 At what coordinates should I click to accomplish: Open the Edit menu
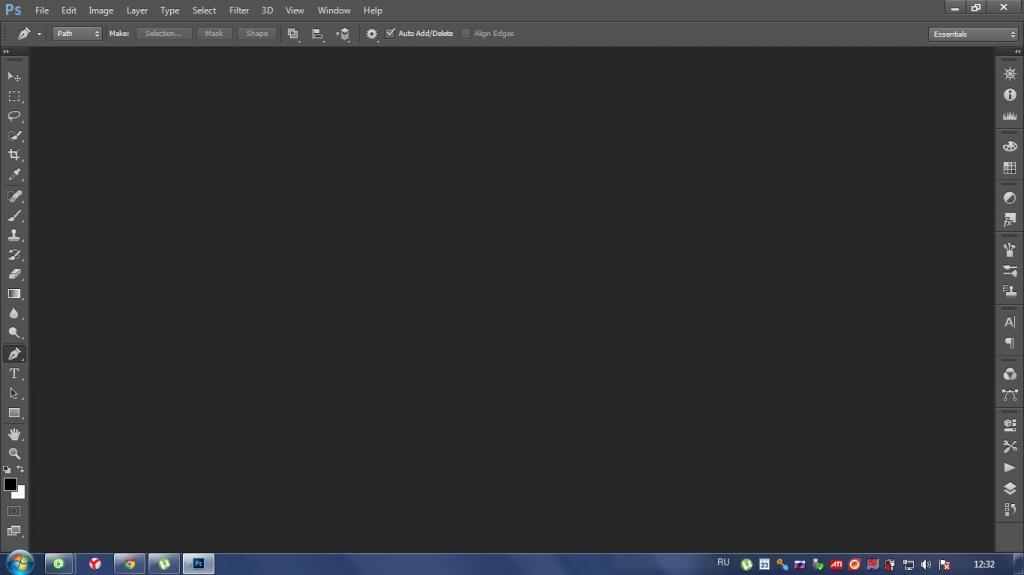[69, 10]
